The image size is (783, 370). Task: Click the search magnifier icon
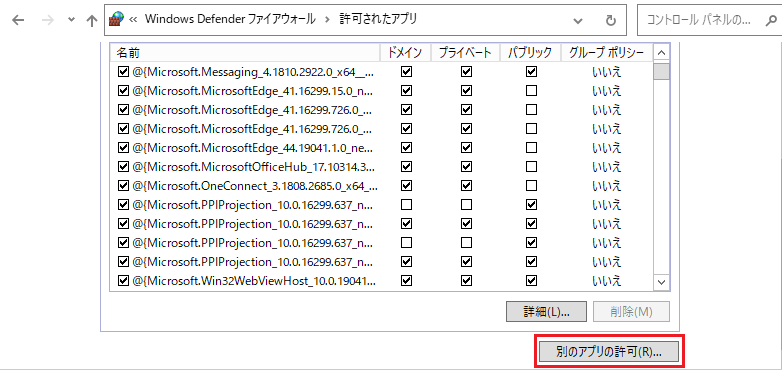coord(771,20)
